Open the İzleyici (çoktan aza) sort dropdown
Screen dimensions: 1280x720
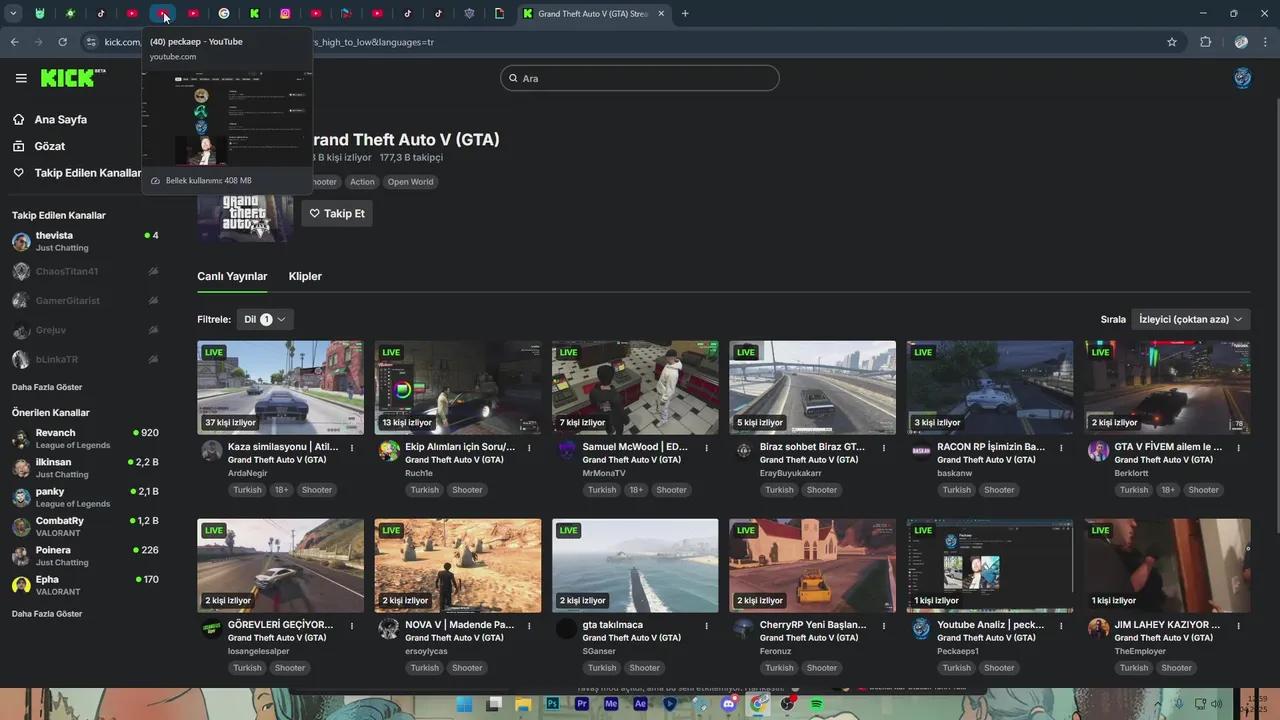point(1190,320)
